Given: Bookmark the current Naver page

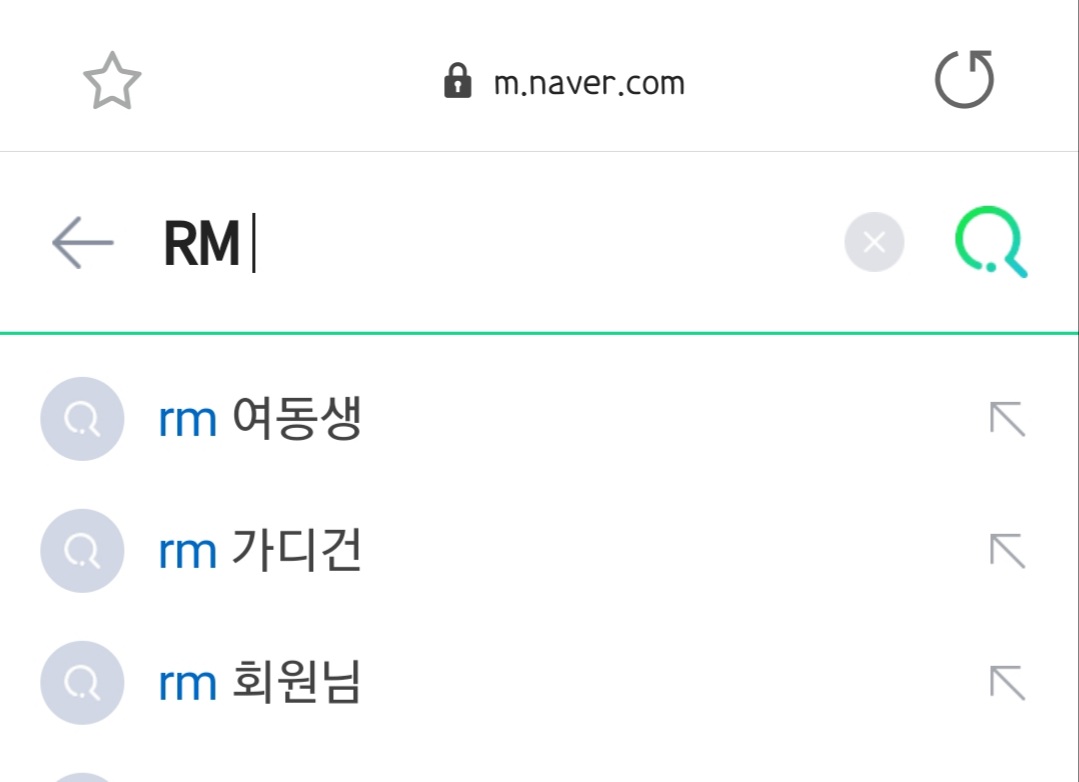Looking at the screenshot, I should coord(113,80).
